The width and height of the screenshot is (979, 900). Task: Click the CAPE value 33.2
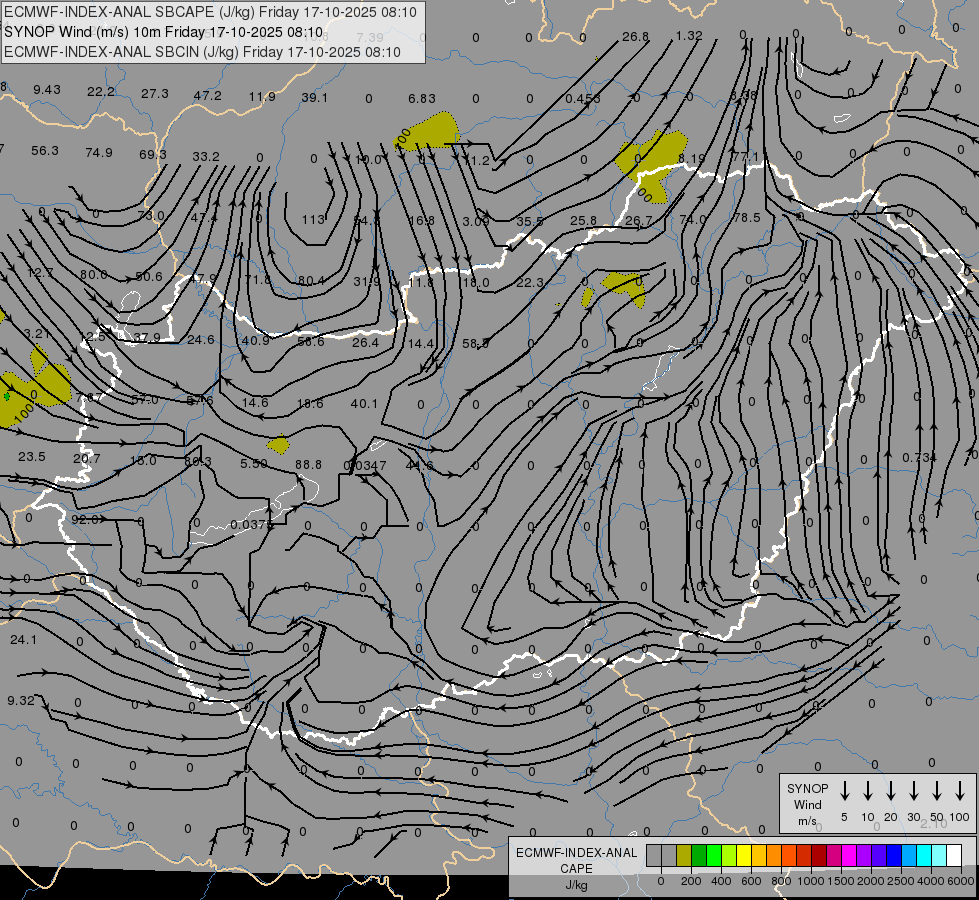pos(206,156)
